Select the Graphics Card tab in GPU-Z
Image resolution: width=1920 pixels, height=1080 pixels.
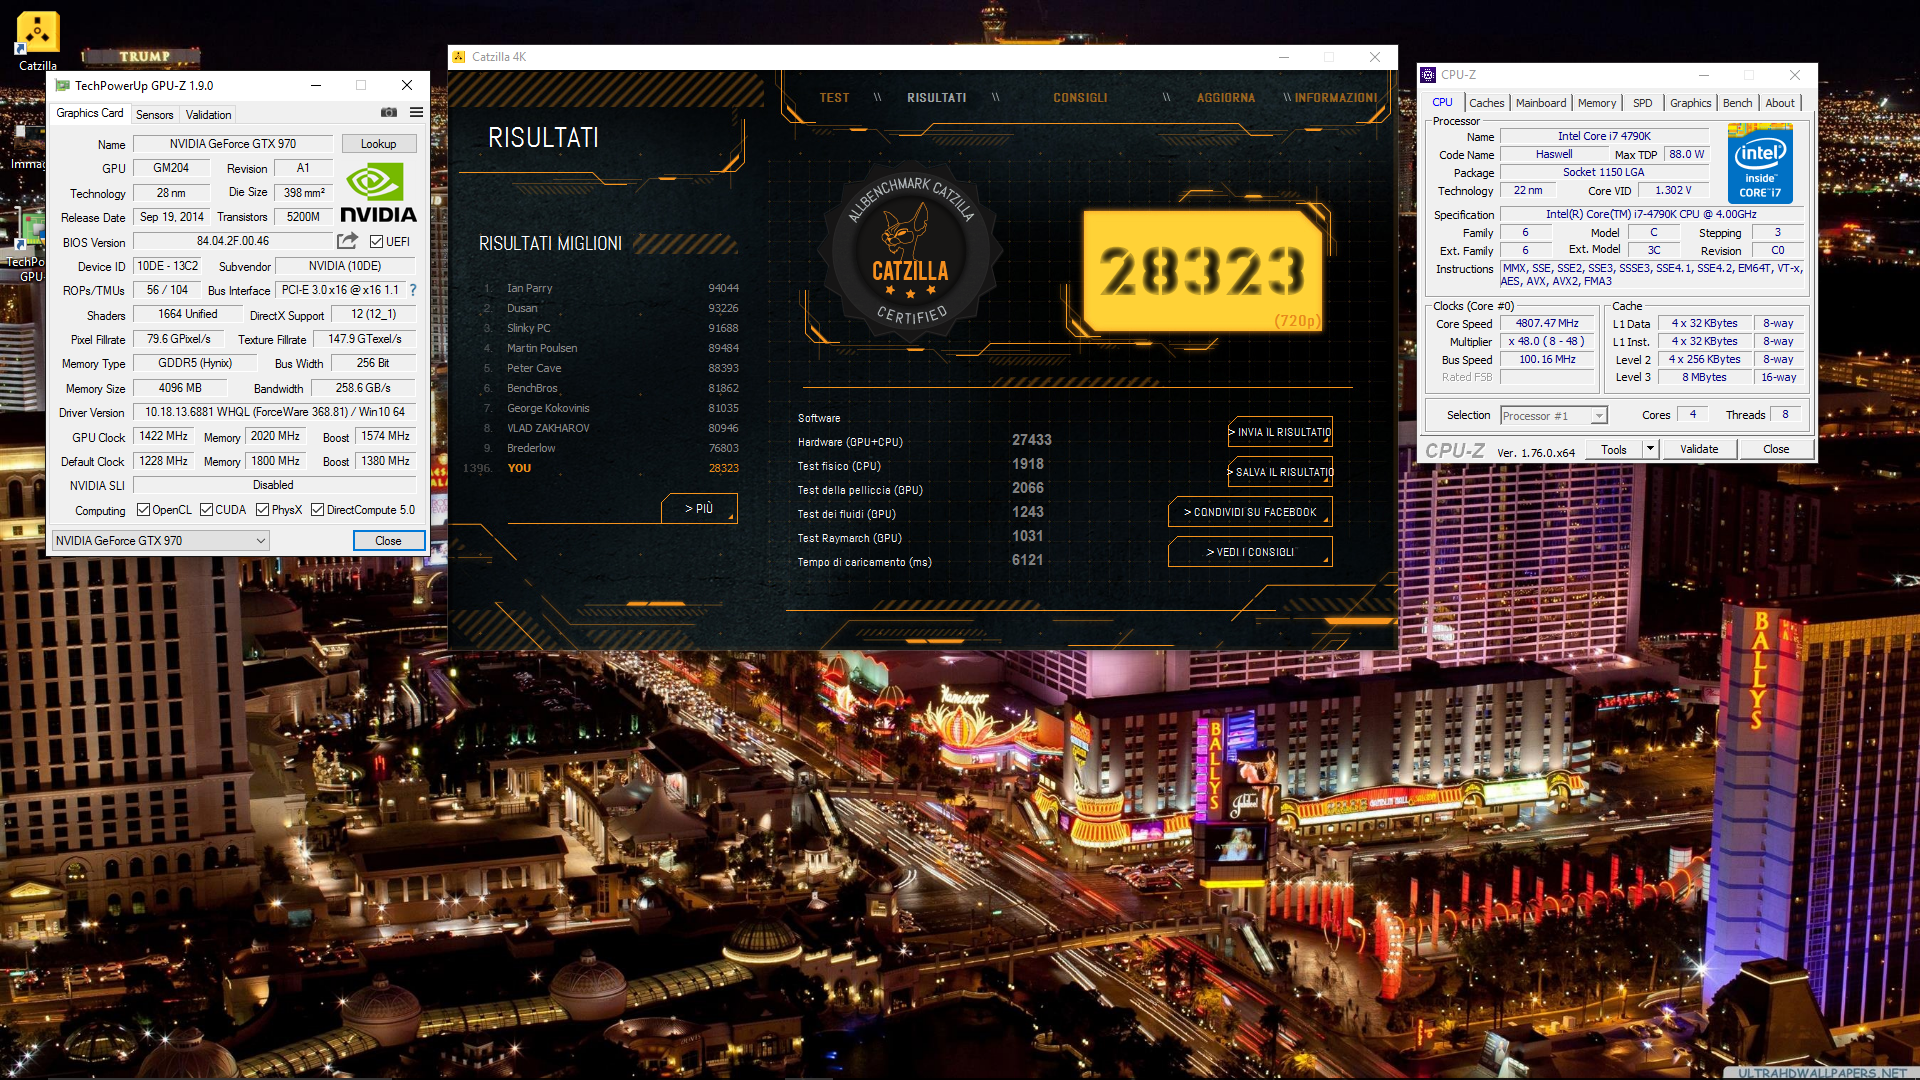click(90, 113)
